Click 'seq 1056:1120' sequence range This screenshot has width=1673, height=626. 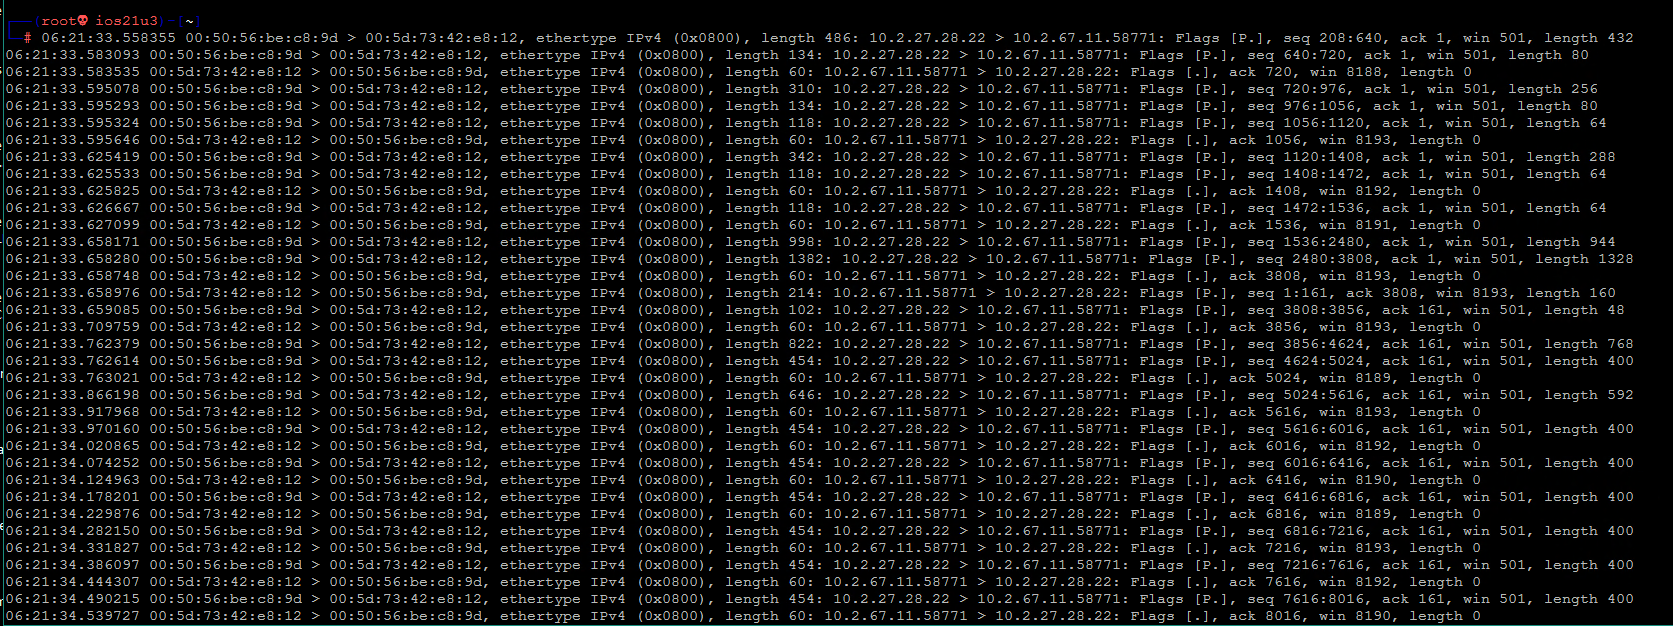pyautogui.click(x=1305, y=123)
